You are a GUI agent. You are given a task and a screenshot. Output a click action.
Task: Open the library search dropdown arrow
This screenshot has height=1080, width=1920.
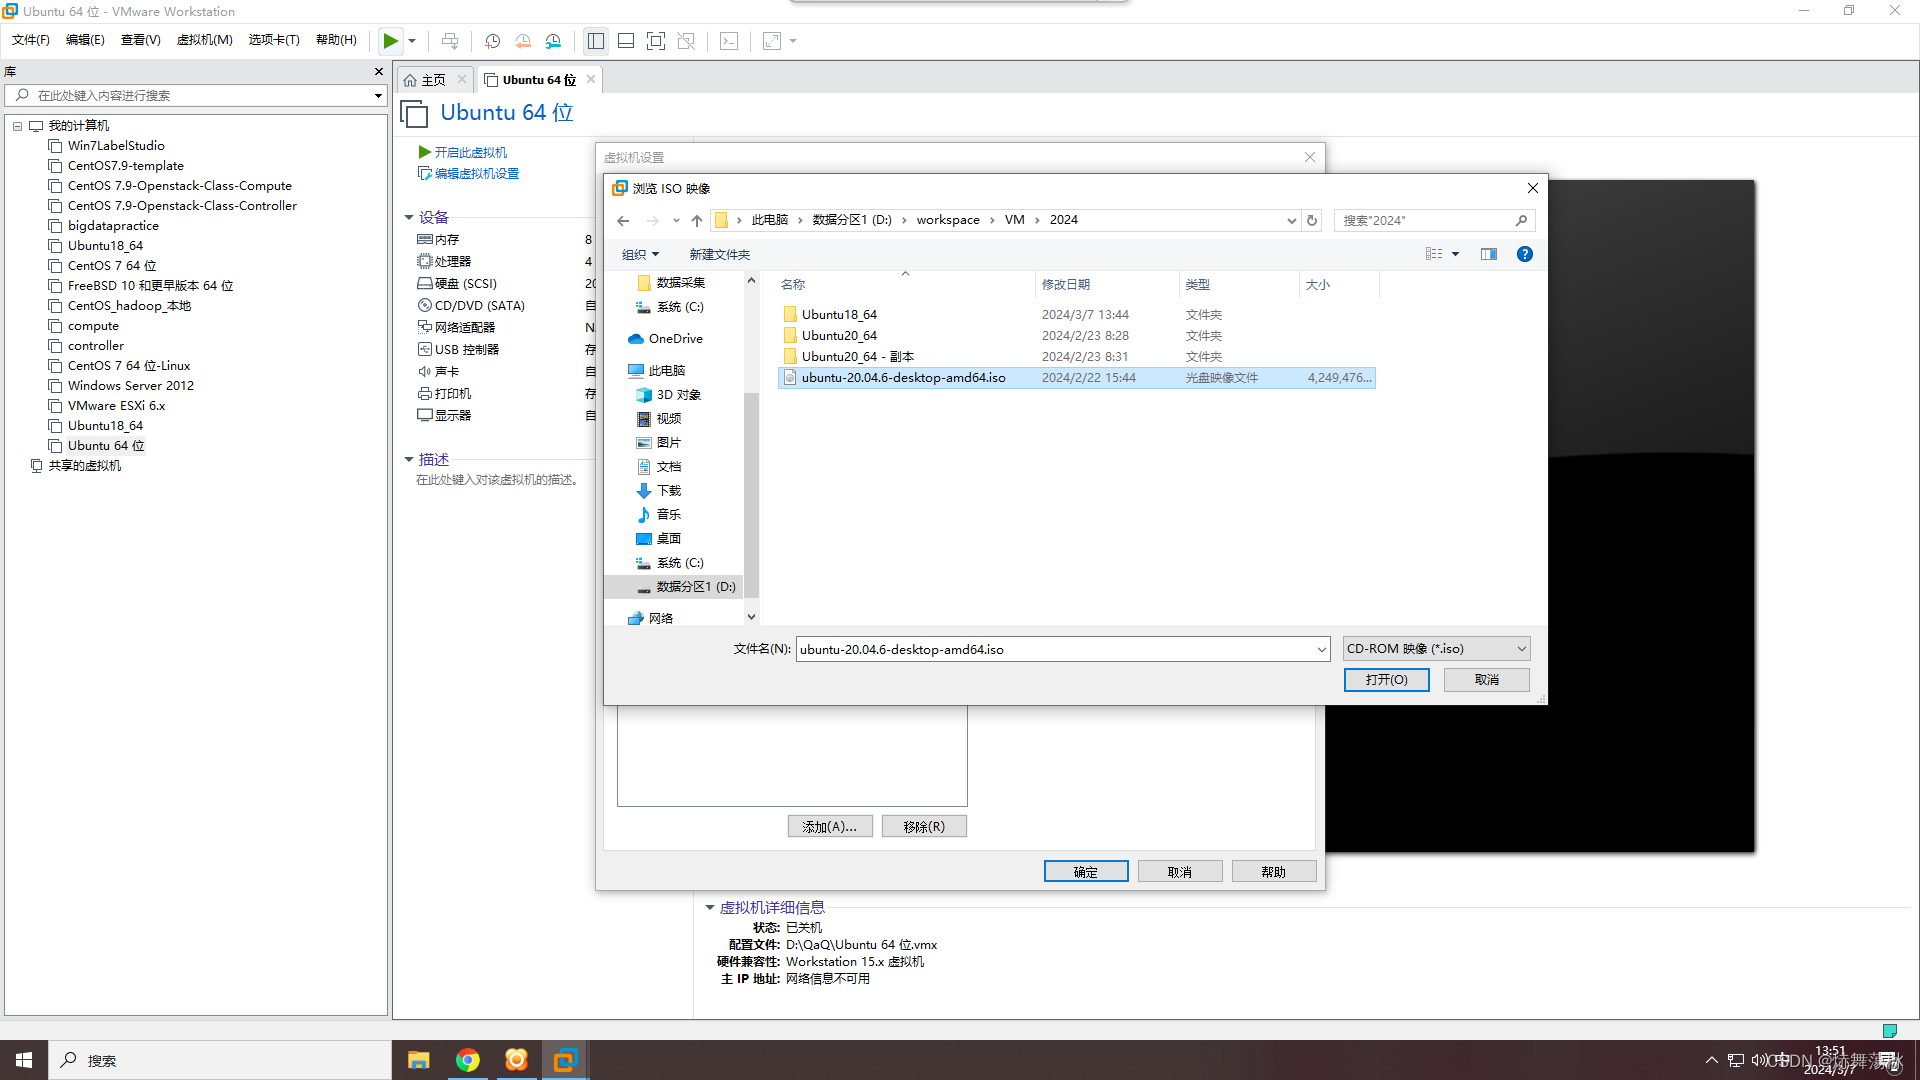coord(378,96)
